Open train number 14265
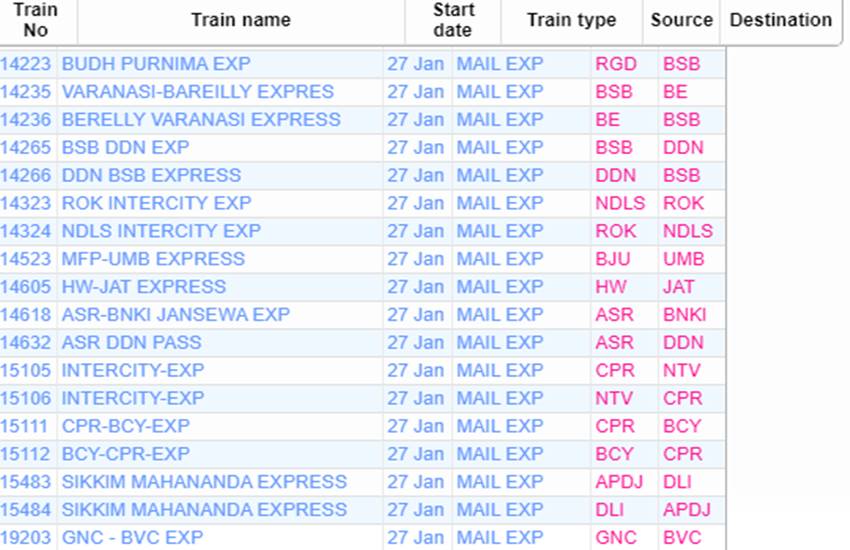 26,147
